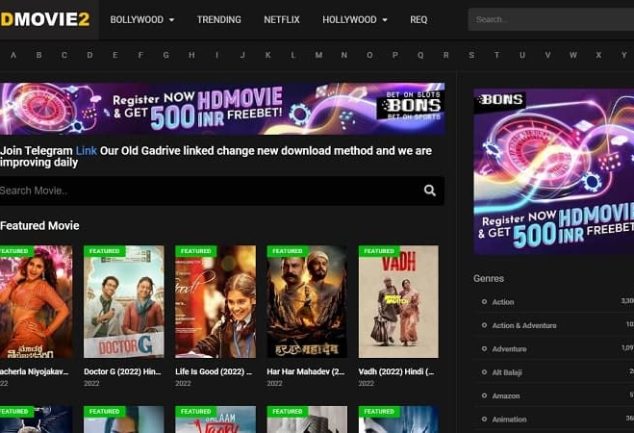
Task: Filter movies by letter O
Action: (370, 55)
